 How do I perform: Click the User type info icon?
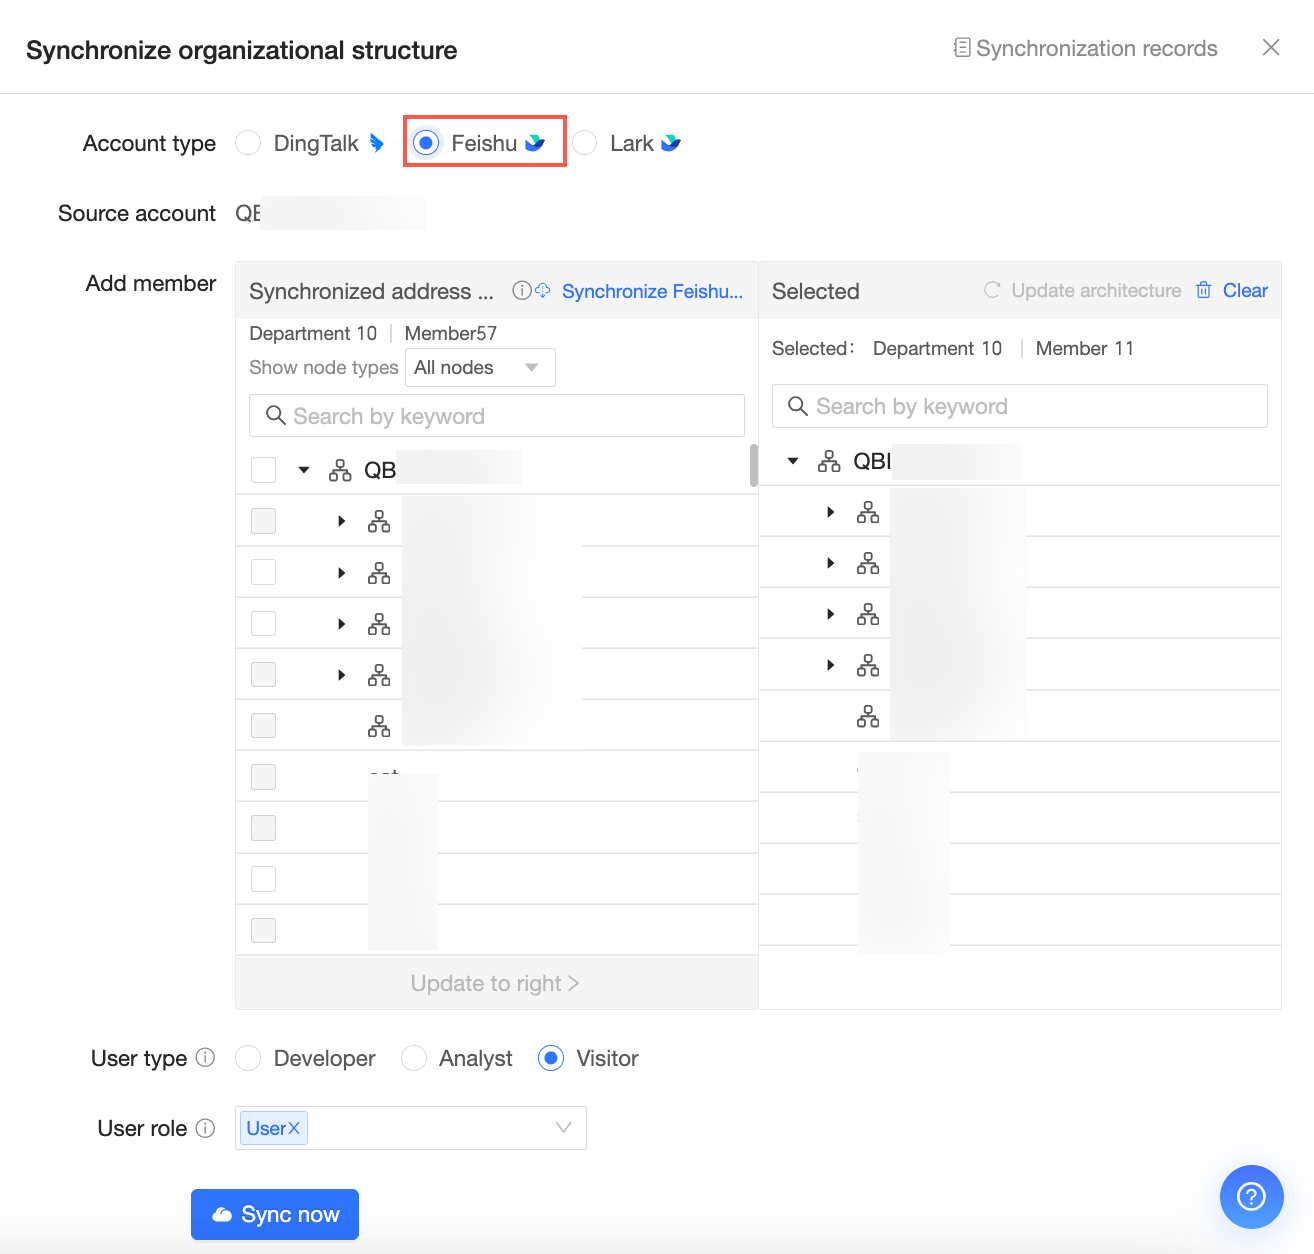coord(205,1058)
